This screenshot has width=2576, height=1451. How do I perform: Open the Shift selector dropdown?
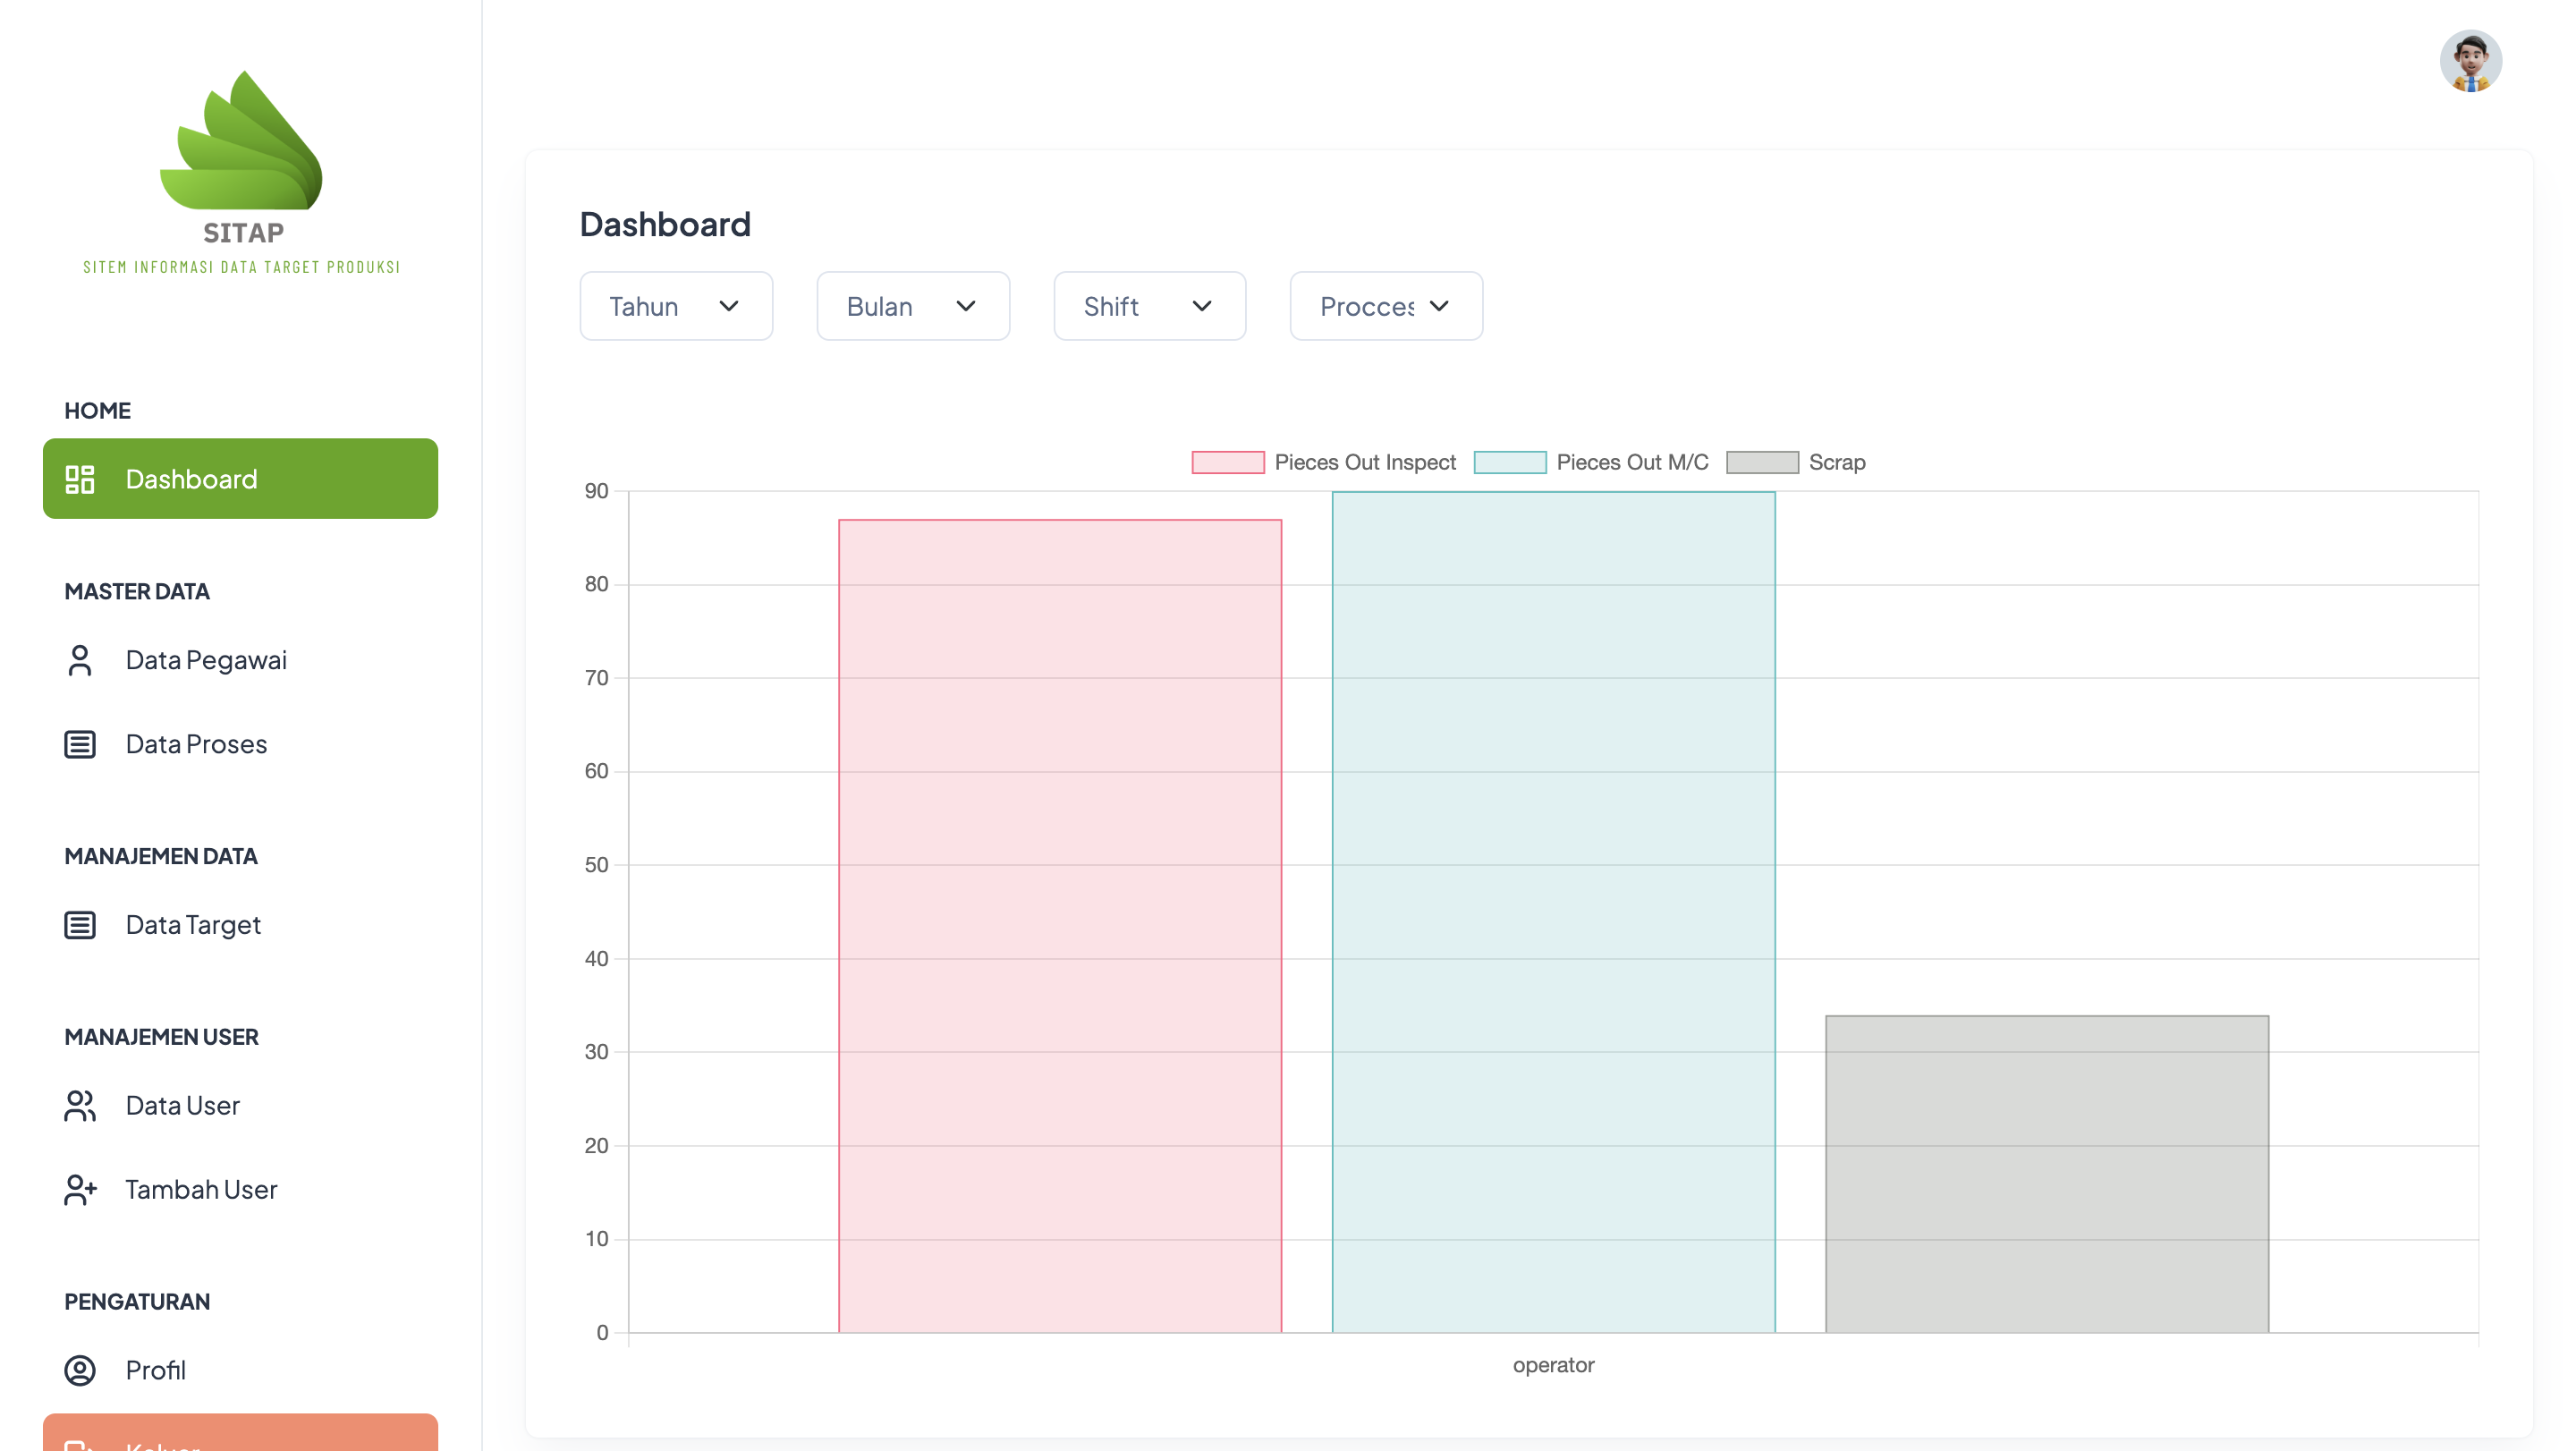point(1149,306)
